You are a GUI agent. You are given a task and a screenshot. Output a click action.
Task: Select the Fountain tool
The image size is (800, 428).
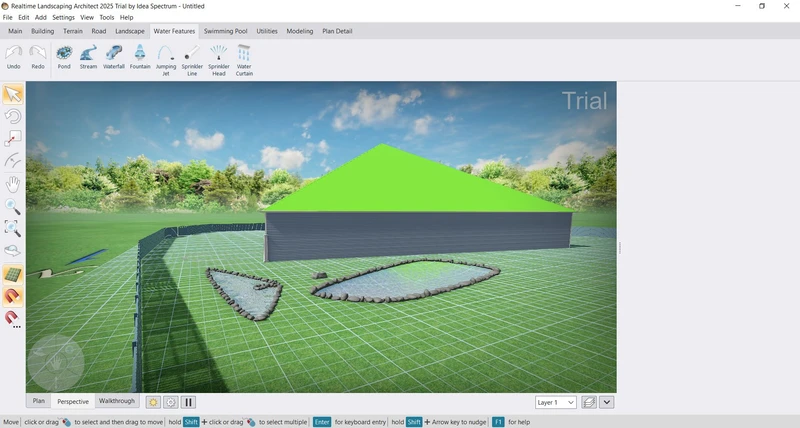140,57
